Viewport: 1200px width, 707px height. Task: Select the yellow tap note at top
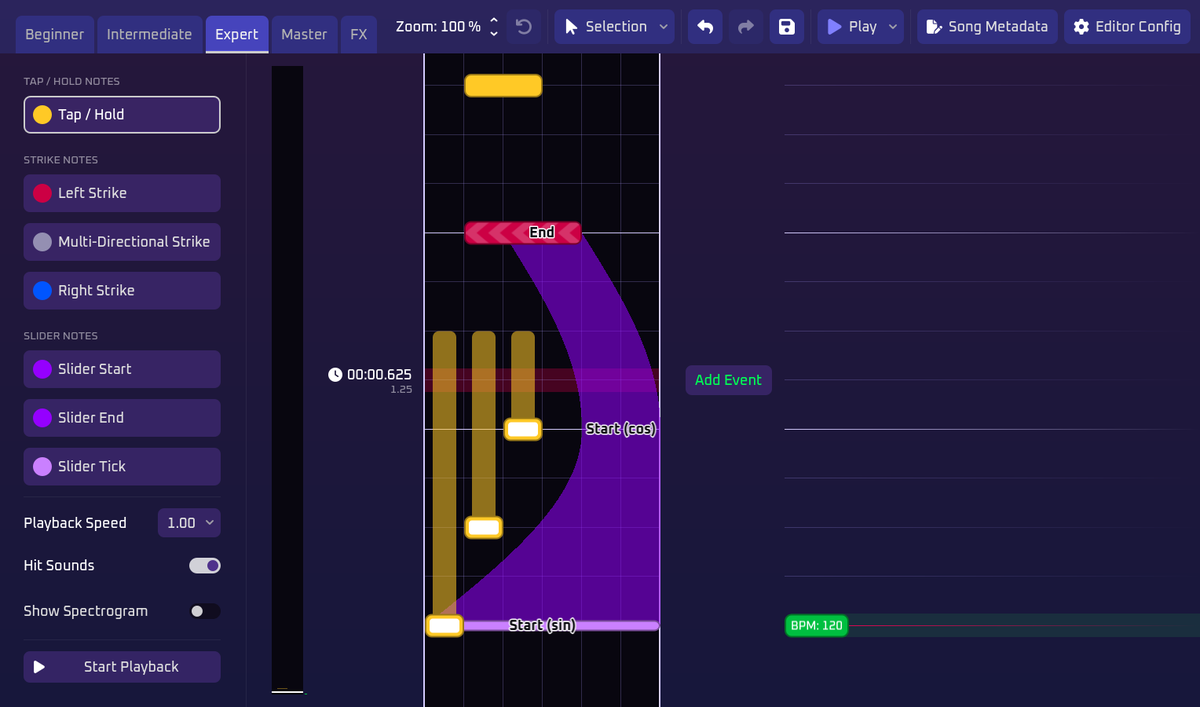tap(503, 86)
